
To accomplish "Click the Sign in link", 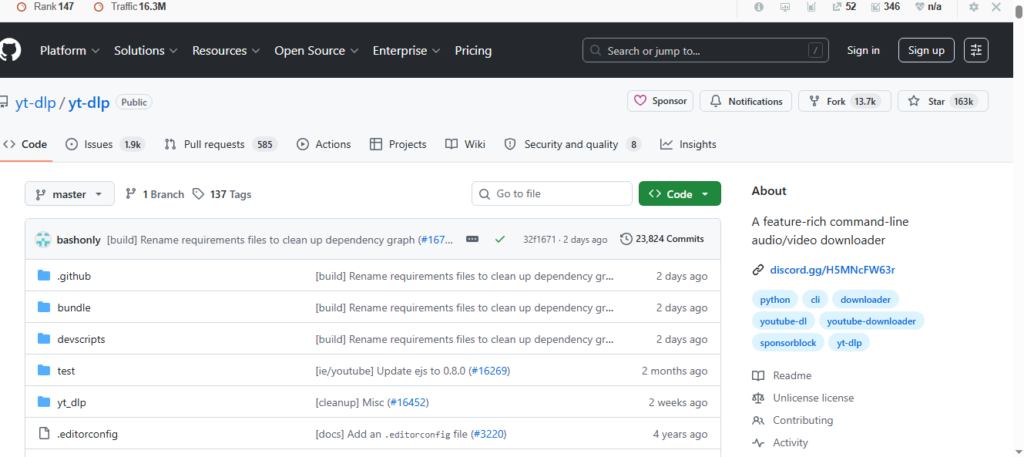I will coord(863,50).
